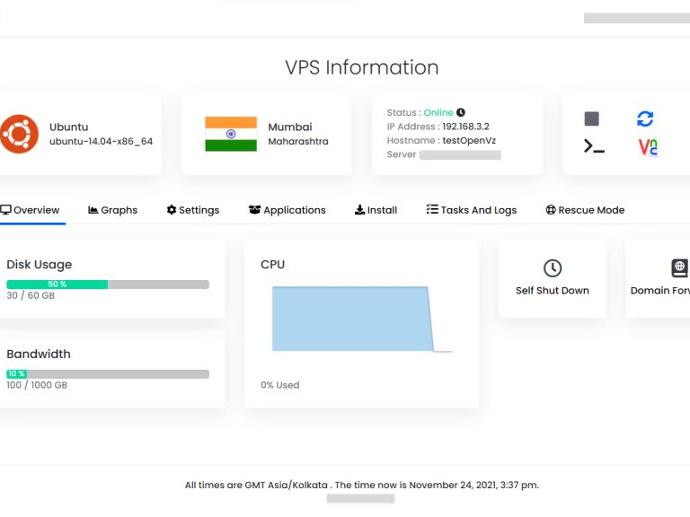
Task: Open the Tasks And Logs tab
Action: pos(471,210)
